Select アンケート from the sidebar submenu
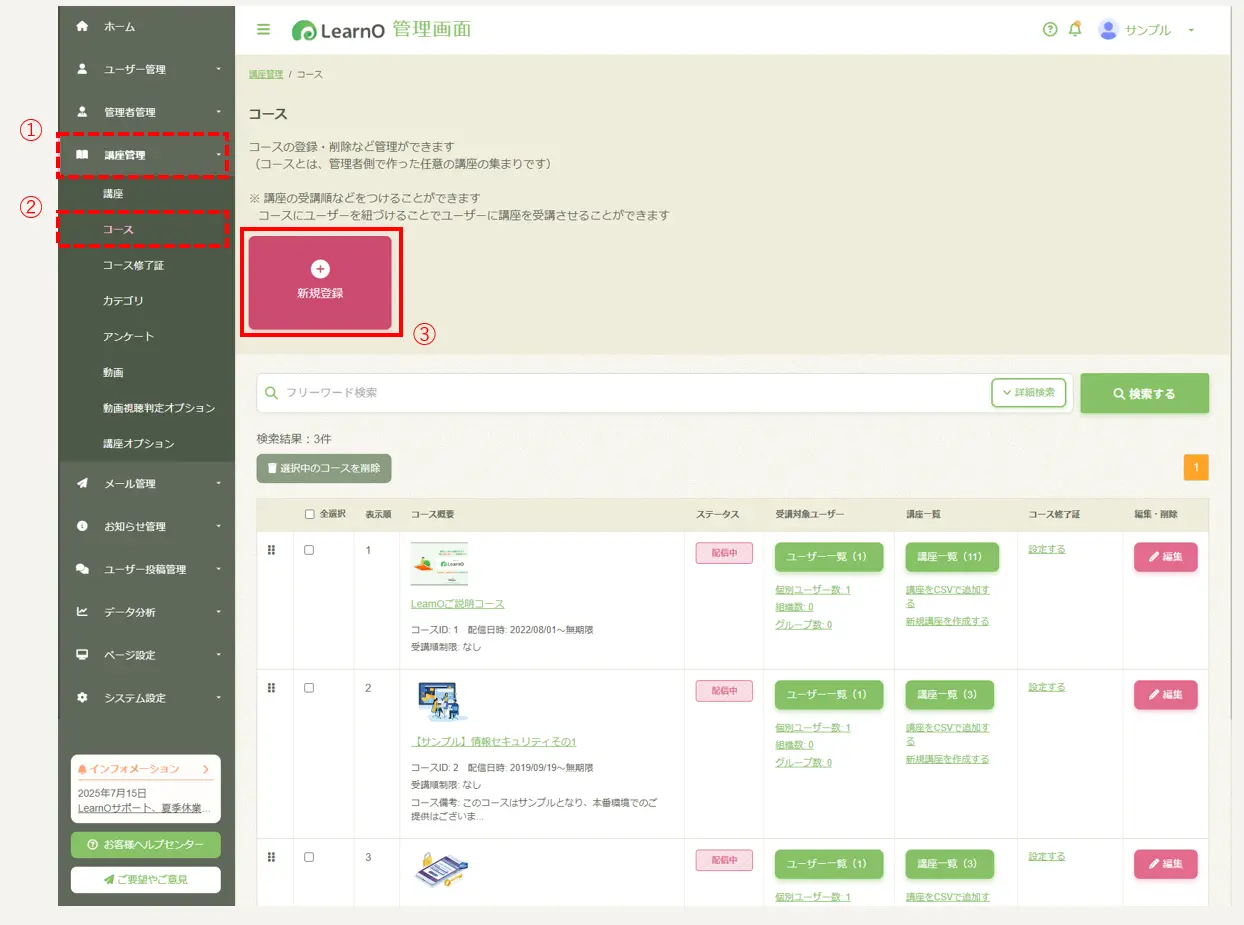This screenshot has height=925, width=1244. [128, 337]
